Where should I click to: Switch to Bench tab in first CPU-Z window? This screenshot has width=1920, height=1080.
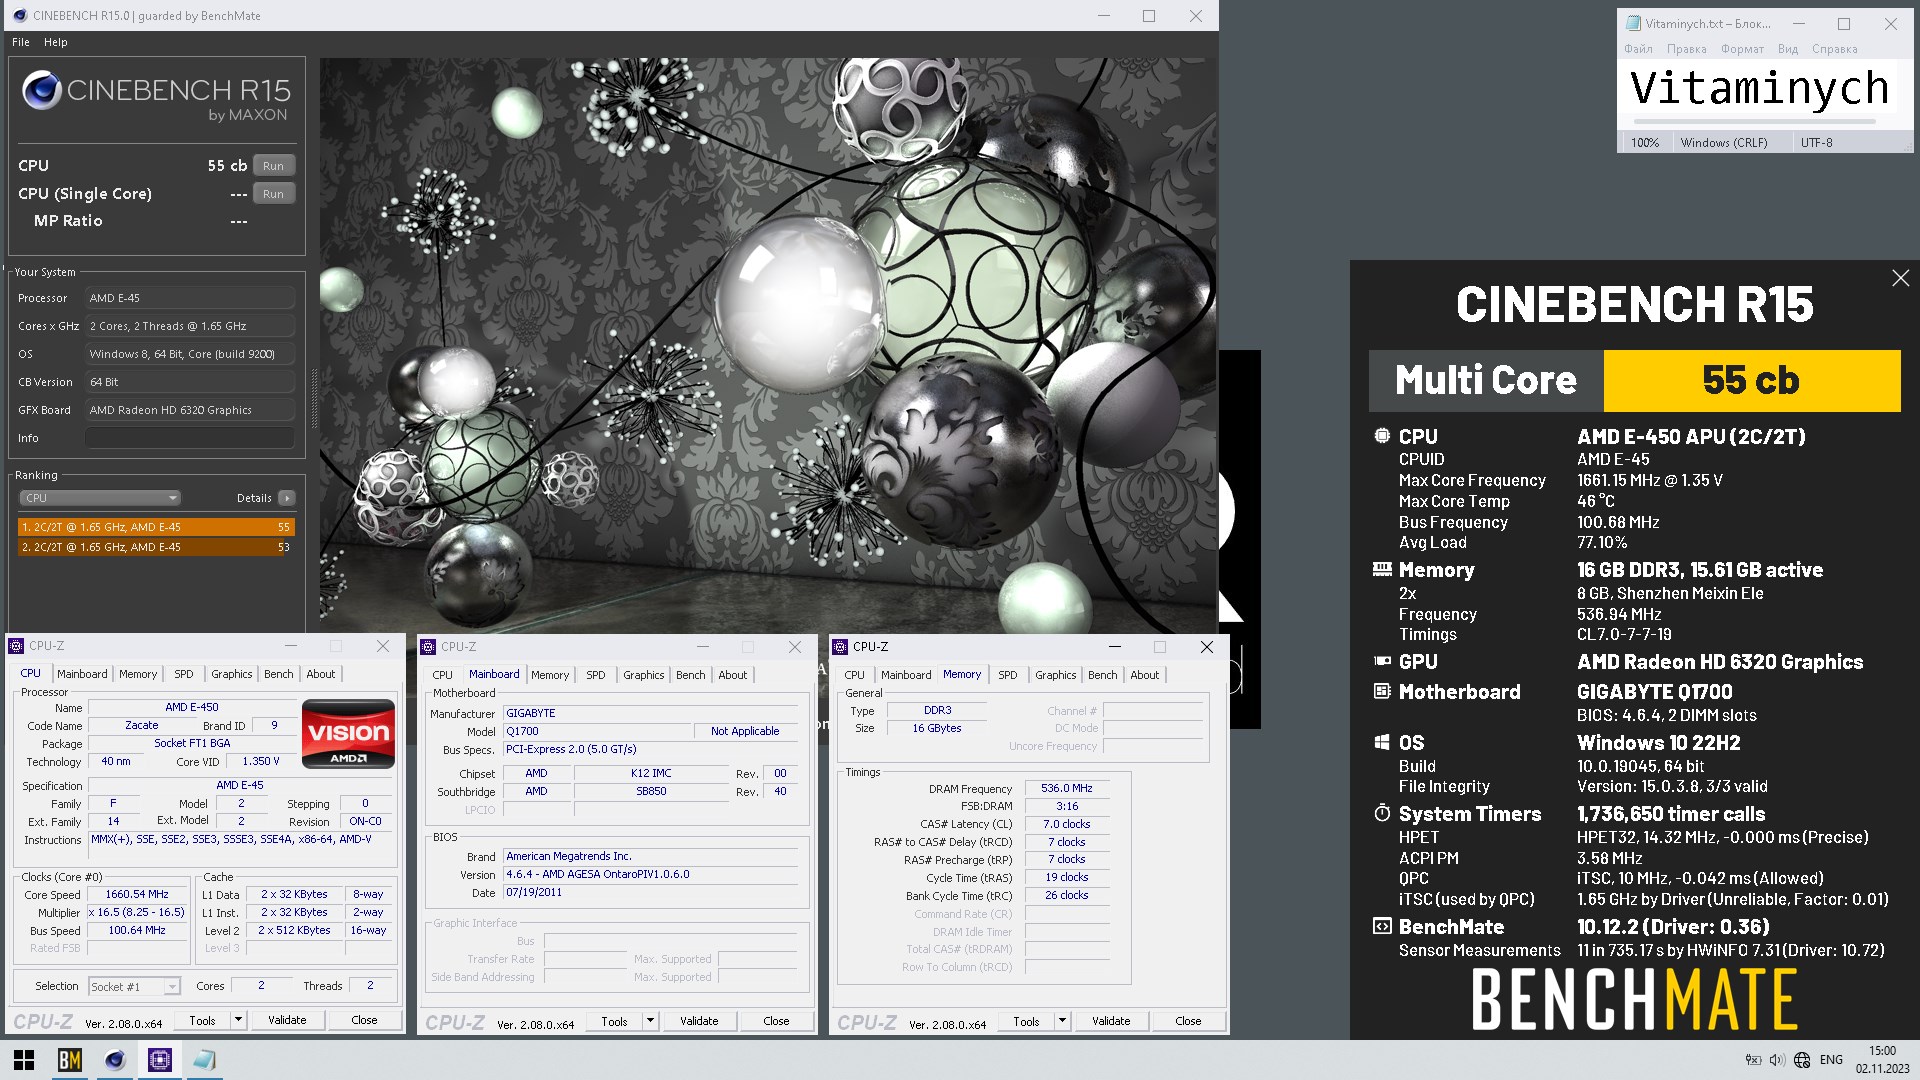click(x=279, y=675)
